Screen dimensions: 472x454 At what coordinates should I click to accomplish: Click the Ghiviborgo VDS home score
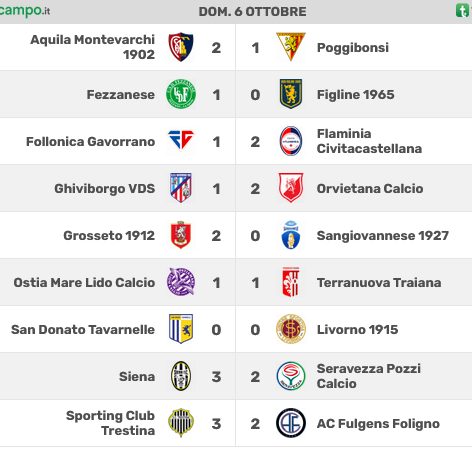[x=216, y=189]
